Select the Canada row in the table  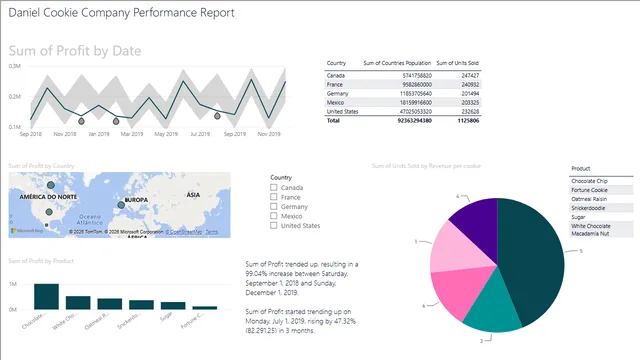point(403,76)
